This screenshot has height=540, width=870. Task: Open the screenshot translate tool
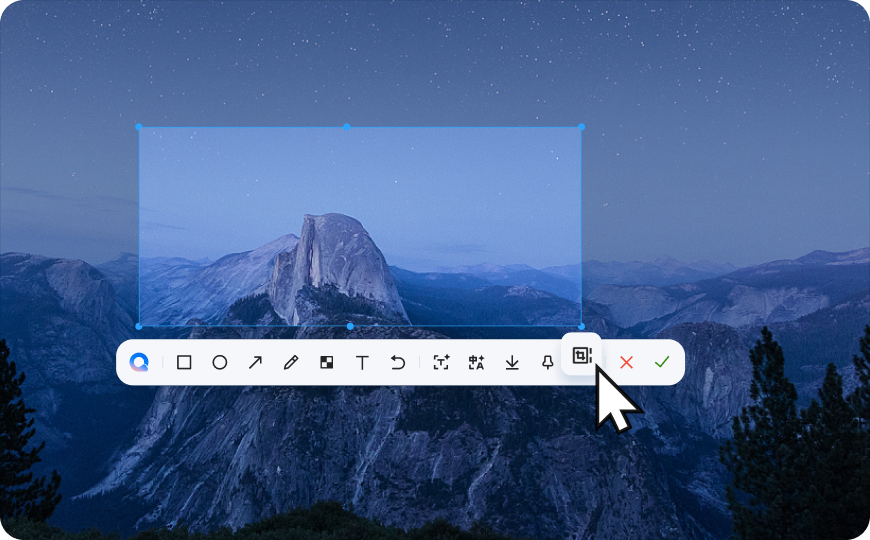tap(476, 362)
